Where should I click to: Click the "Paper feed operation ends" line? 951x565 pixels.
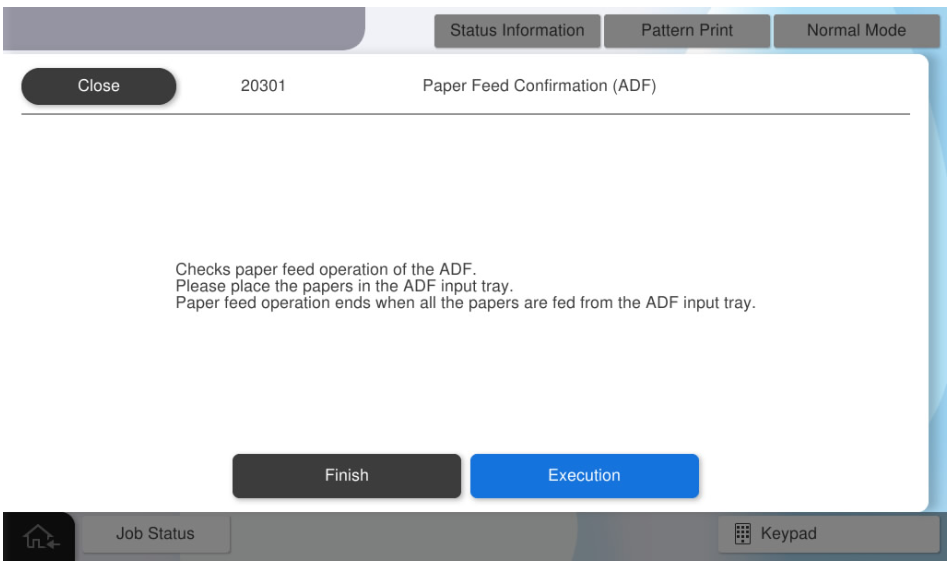pos(465,303)
